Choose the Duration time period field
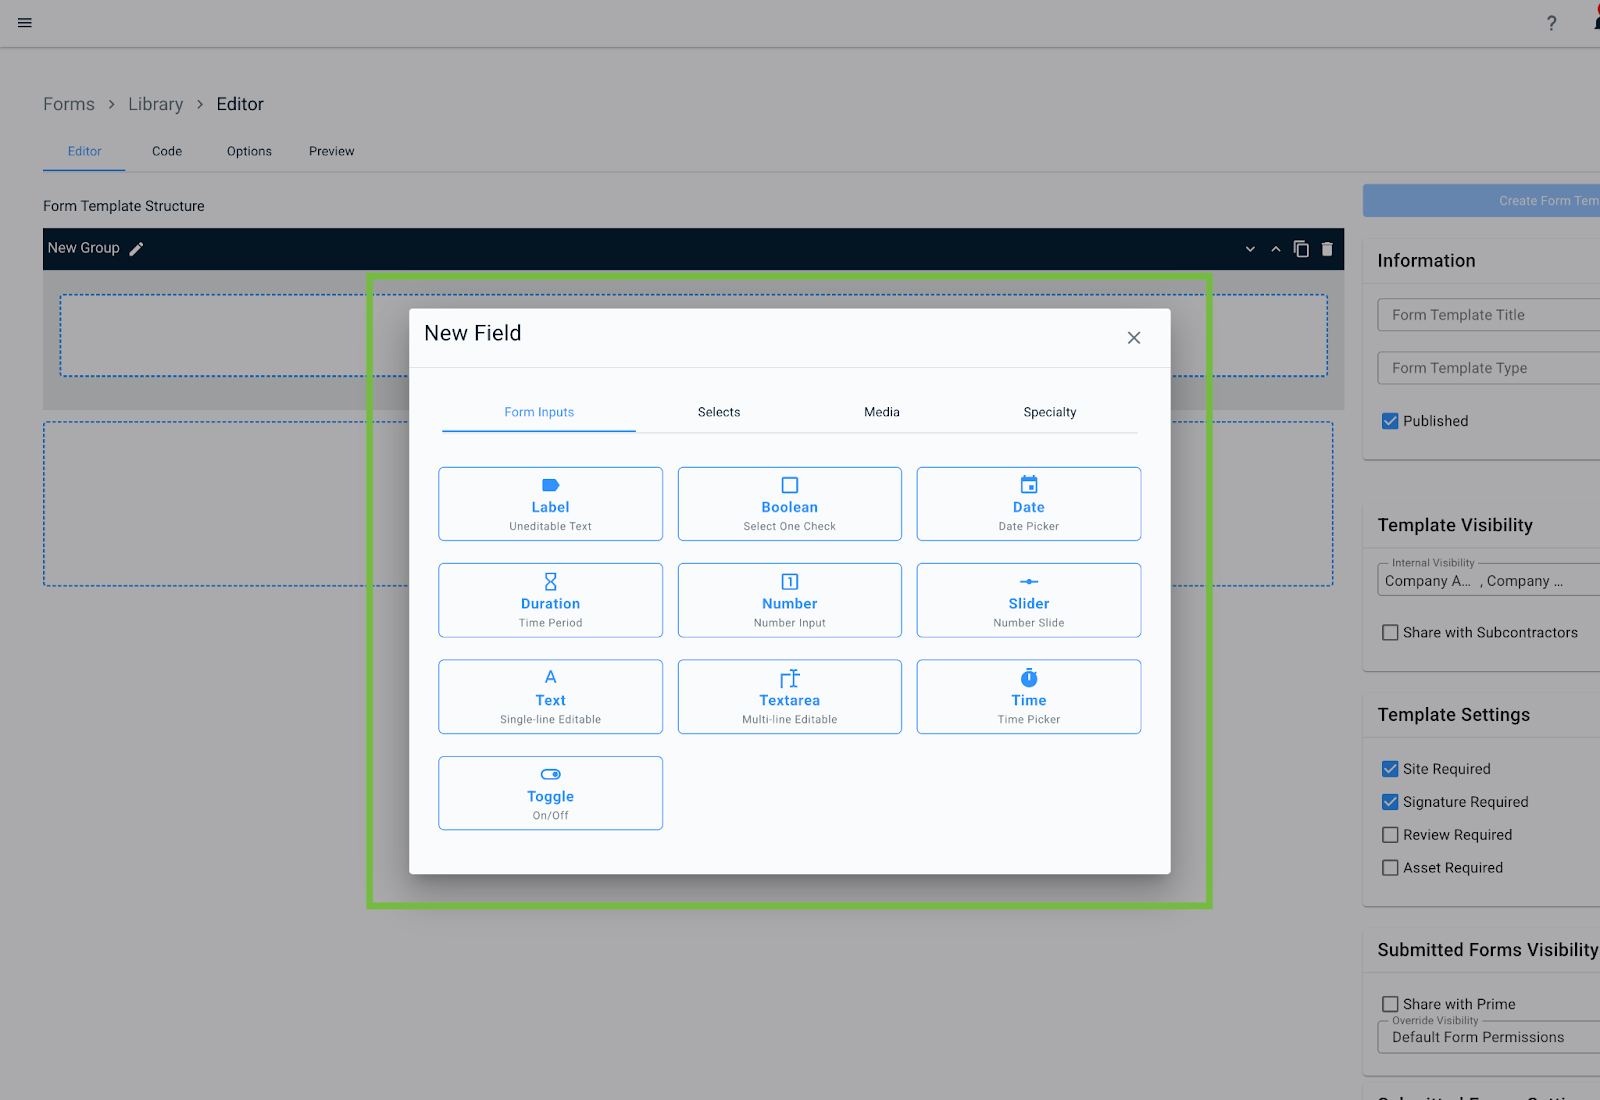This screenshot has height=1100, width=1600. (x=550, y=600)
